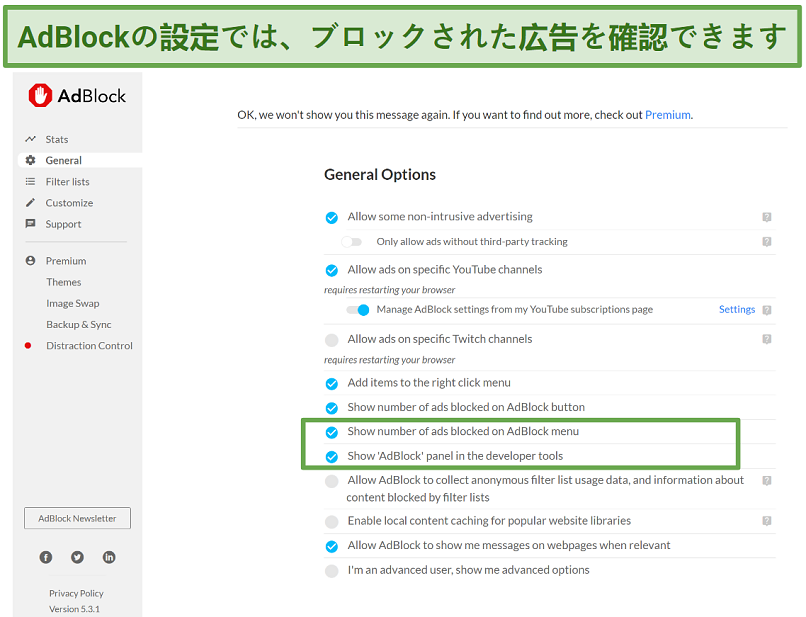Uncheck Show 'AdBlock' panel in developer tools
Screen dimensions: 806x617
point(332,457)
